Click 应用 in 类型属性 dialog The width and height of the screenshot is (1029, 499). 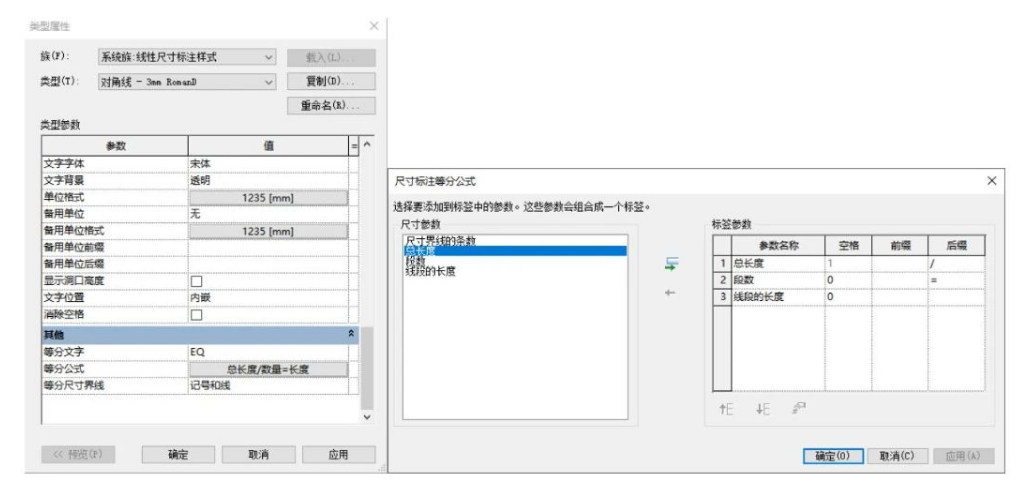[339, 454]
